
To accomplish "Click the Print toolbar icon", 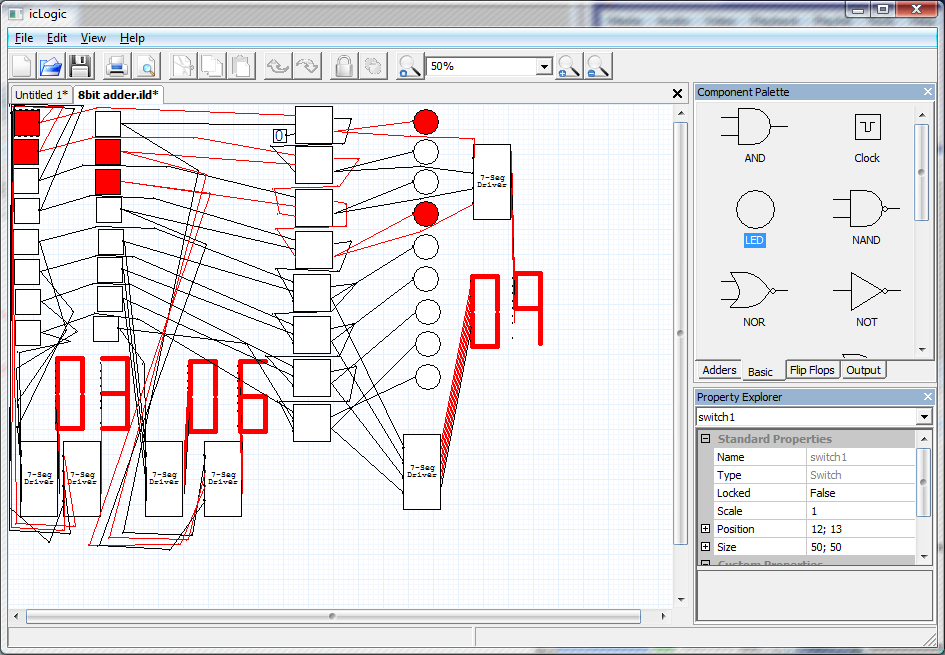I will coord(117,67).
